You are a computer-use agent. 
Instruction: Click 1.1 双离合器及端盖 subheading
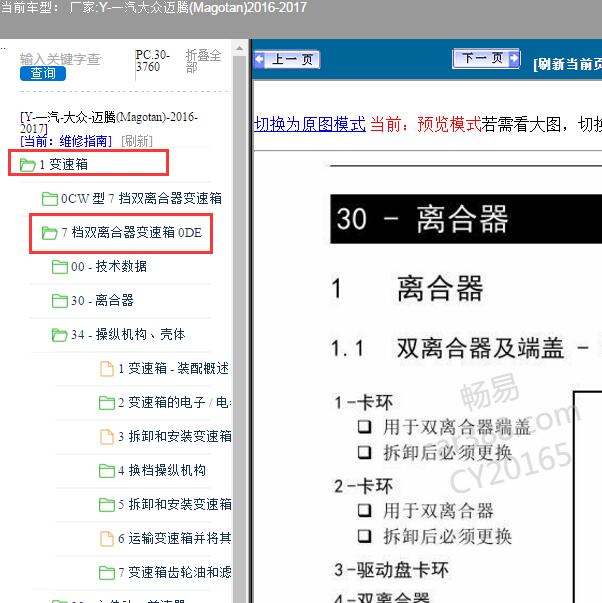(460, 348)
